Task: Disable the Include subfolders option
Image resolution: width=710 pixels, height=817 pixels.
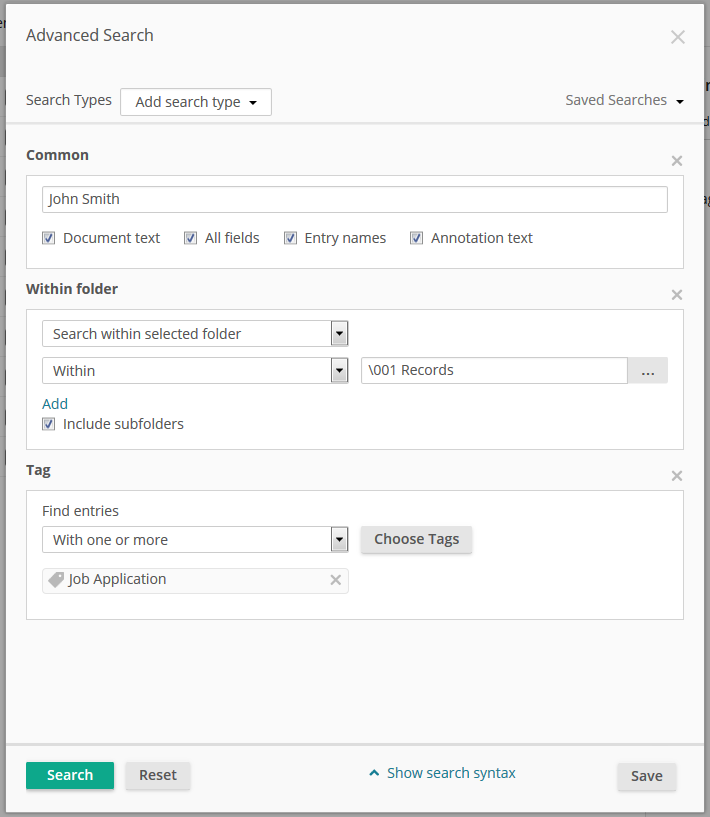Action: [49, 424]
